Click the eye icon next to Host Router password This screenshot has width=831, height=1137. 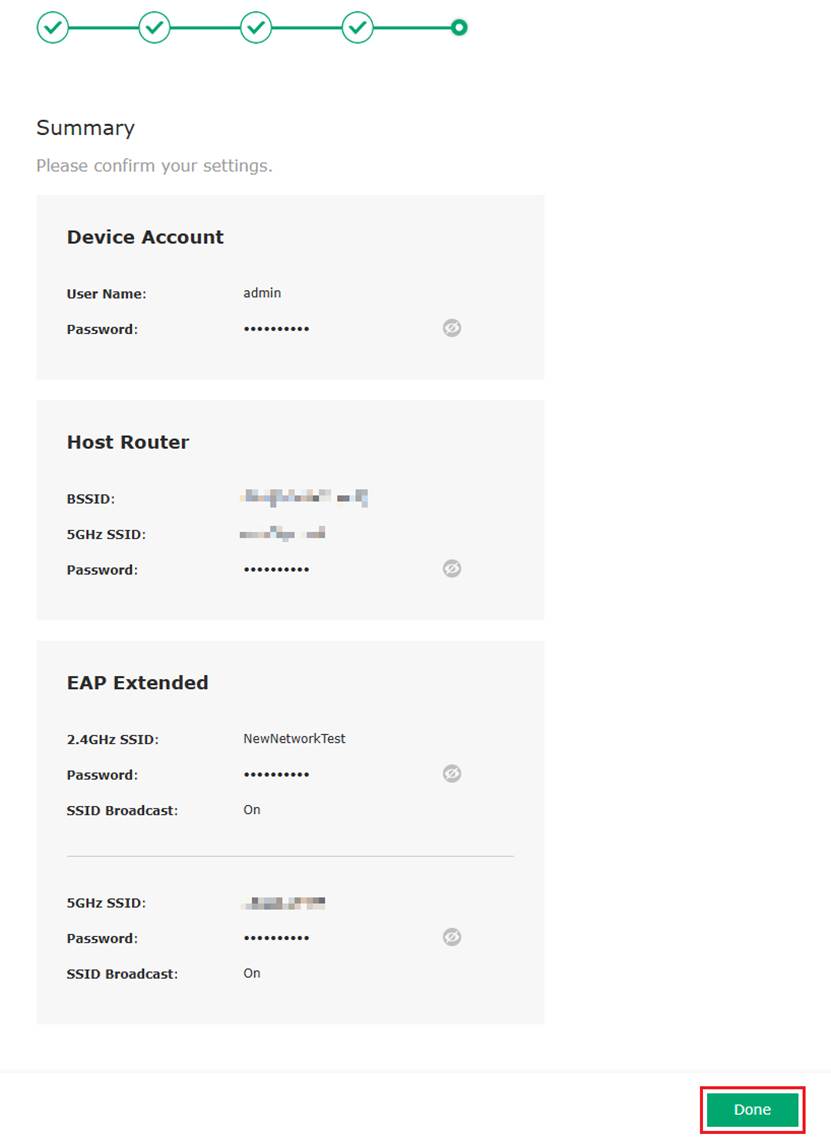click(x=451, y=568)
